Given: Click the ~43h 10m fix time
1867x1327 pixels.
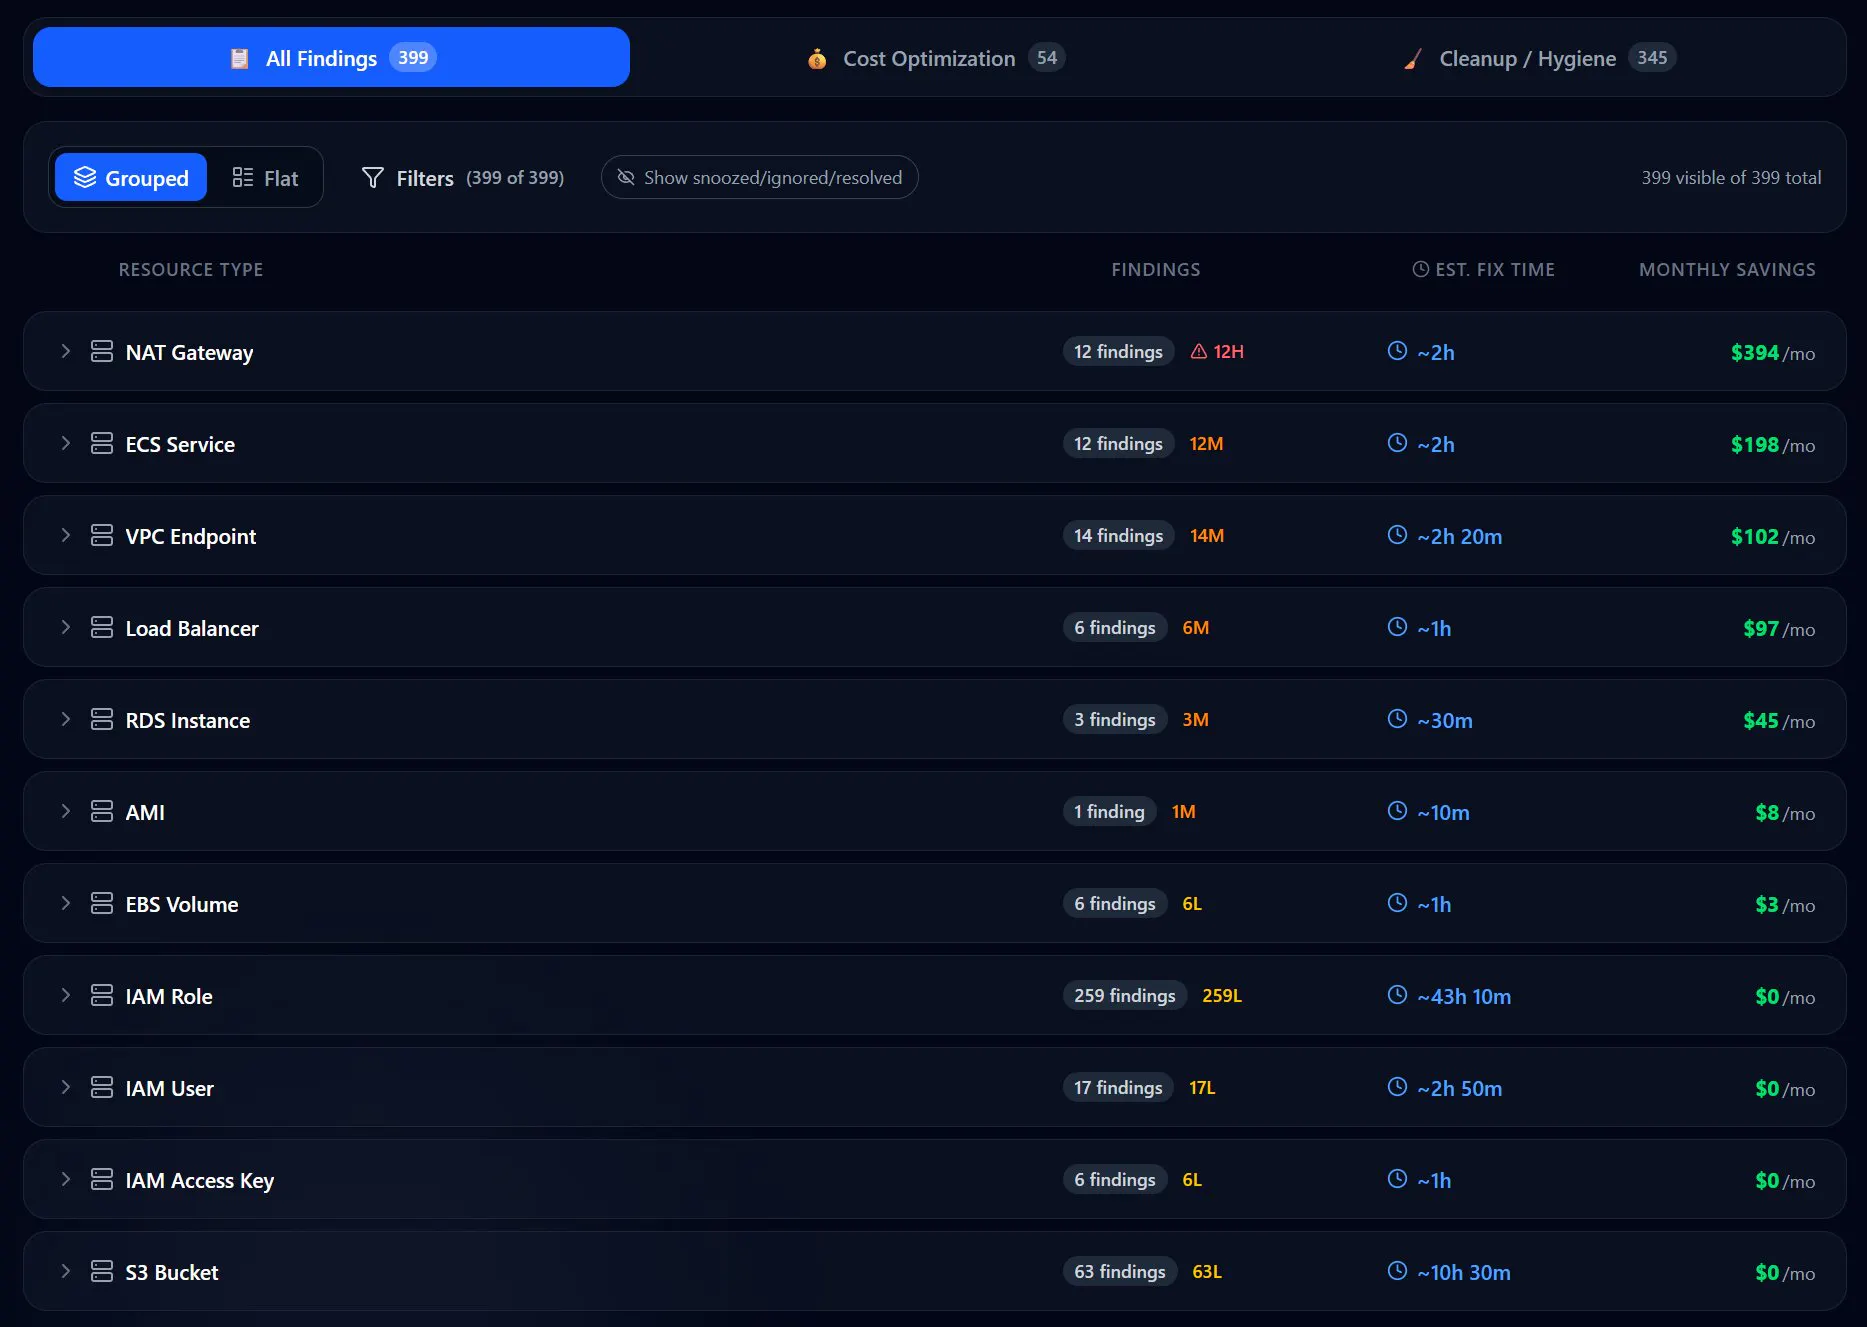Looking at the screenshot, I should [x=1464, y=996].
